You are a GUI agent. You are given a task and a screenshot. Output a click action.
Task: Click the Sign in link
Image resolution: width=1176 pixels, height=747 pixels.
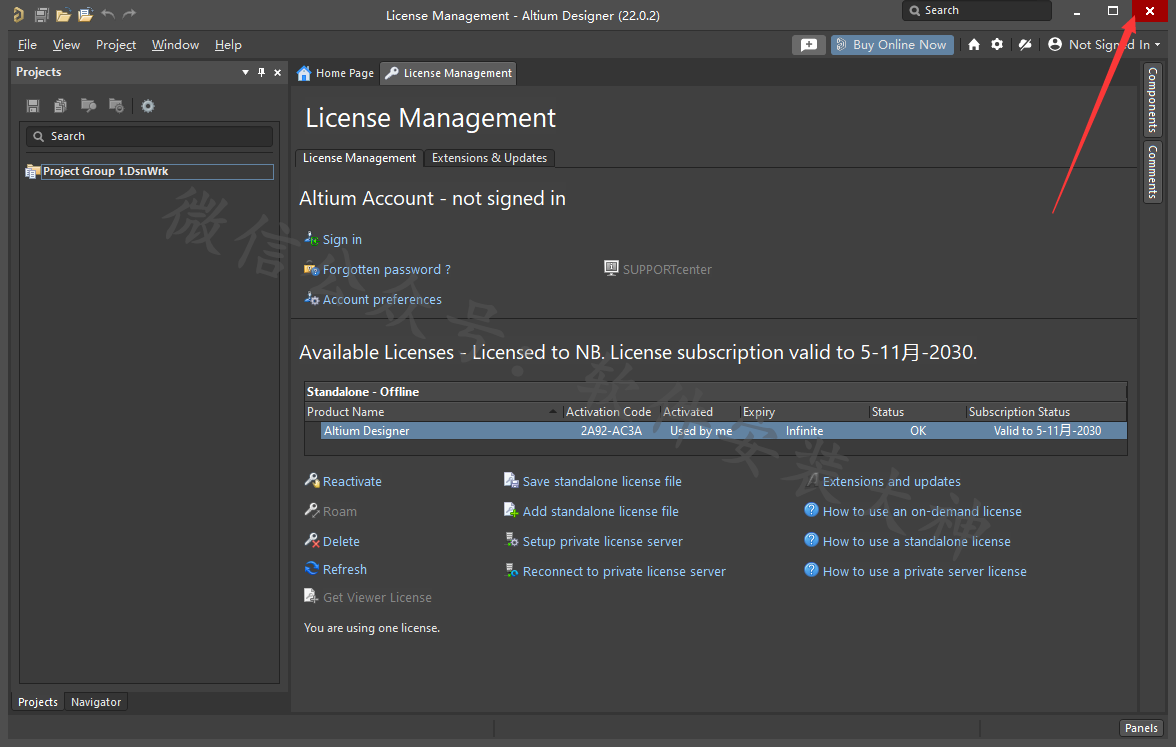click(x=342, y=239)
